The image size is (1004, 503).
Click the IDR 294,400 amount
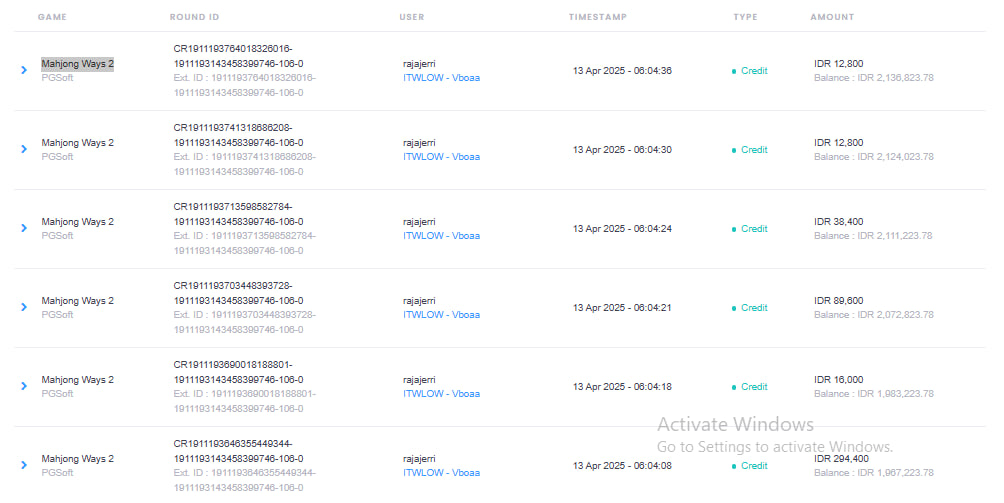point(841,459)
